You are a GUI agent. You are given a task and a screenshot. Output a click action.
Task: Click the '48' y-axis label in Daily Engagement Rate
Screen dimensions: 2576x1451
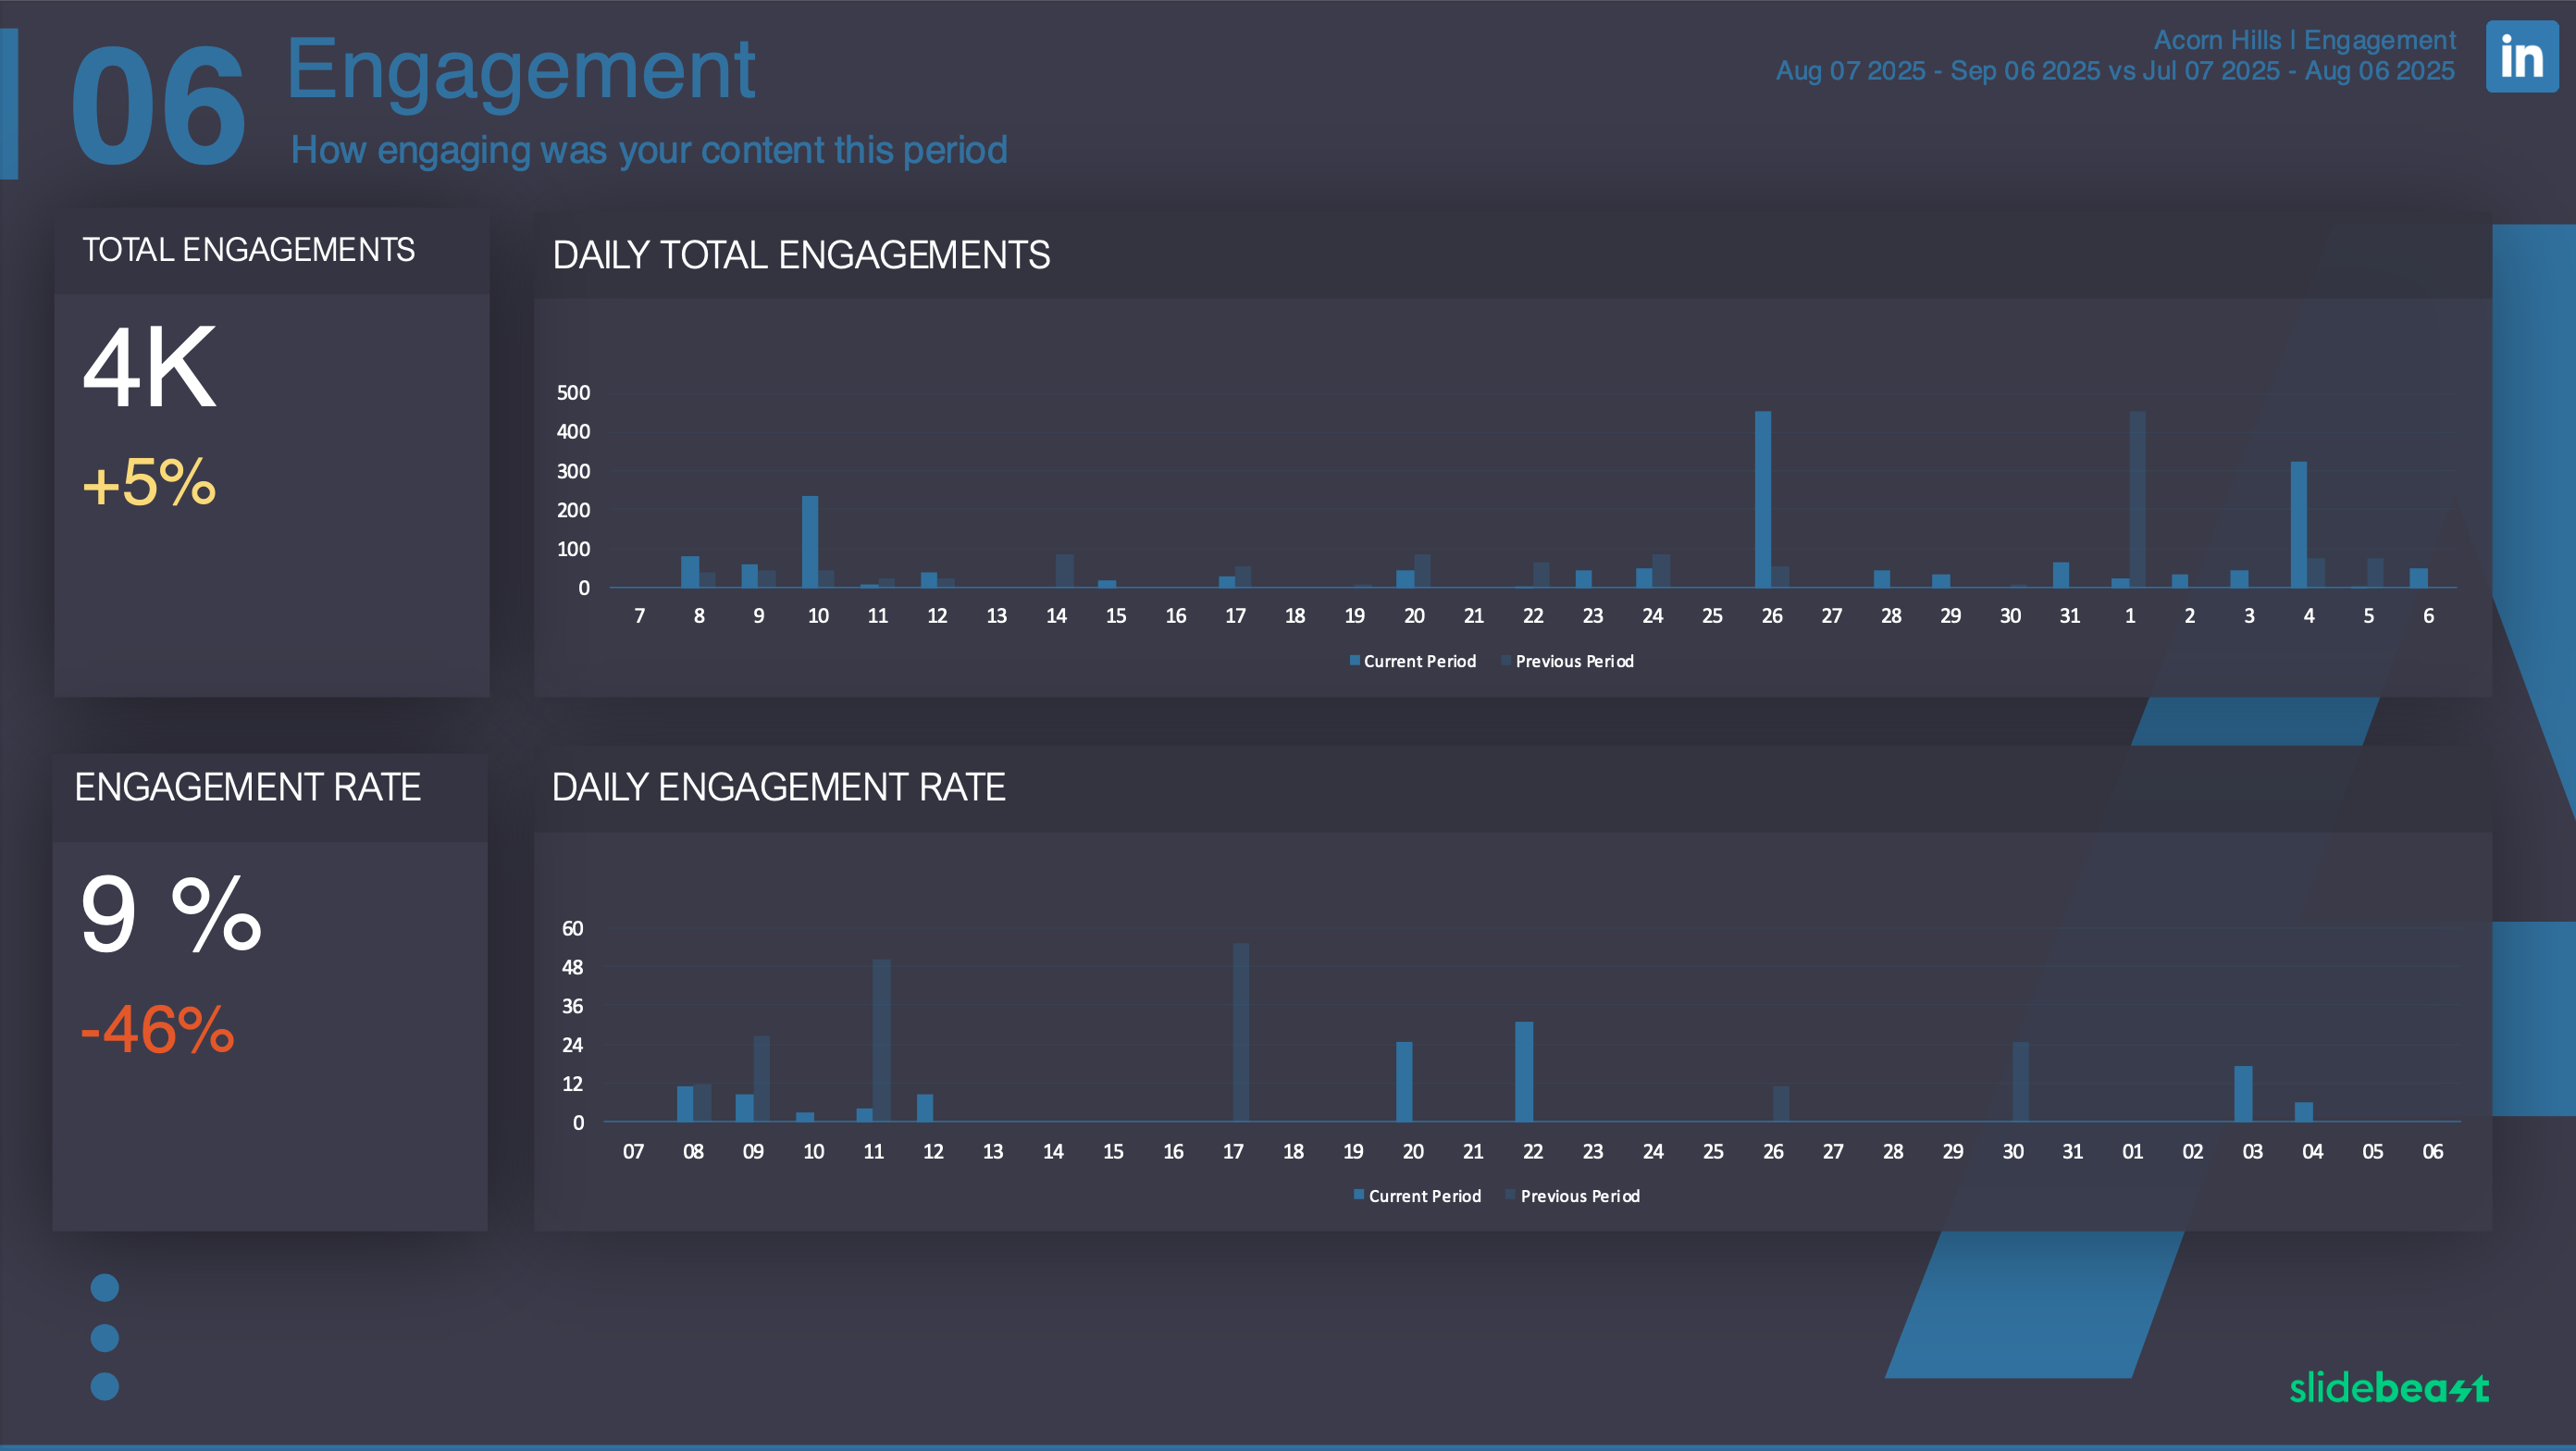click(x=572, y=967)
